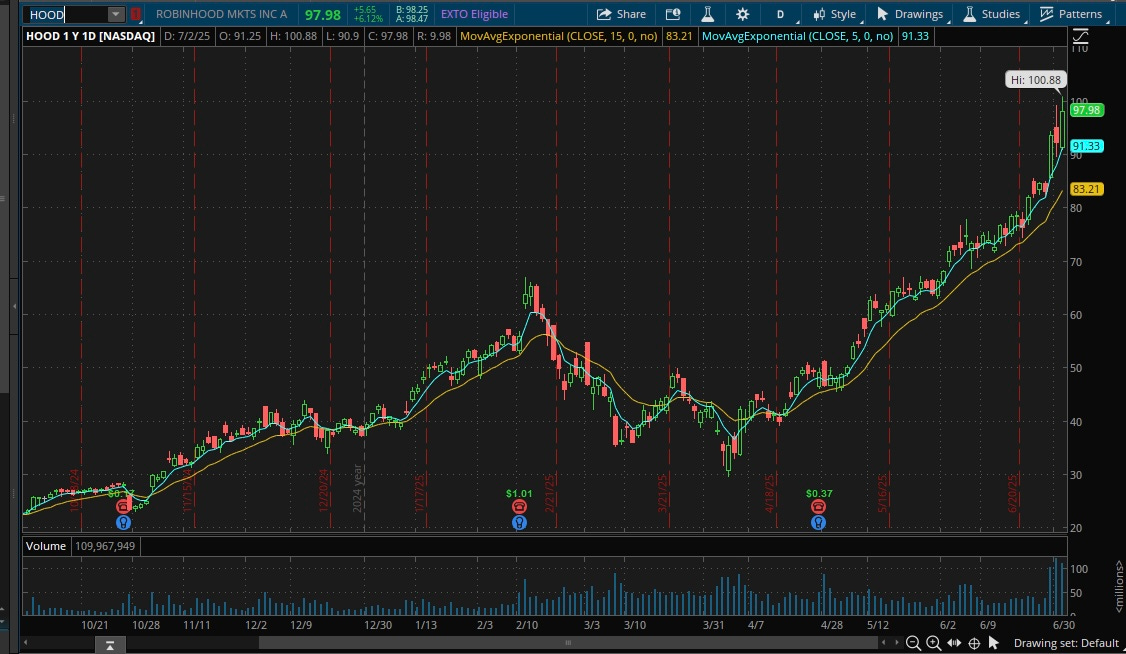Click the yellow 83.21 EMA price tag
Image resolution: width=1126 pixels, height=654 pixels.
pos(1086,190)
